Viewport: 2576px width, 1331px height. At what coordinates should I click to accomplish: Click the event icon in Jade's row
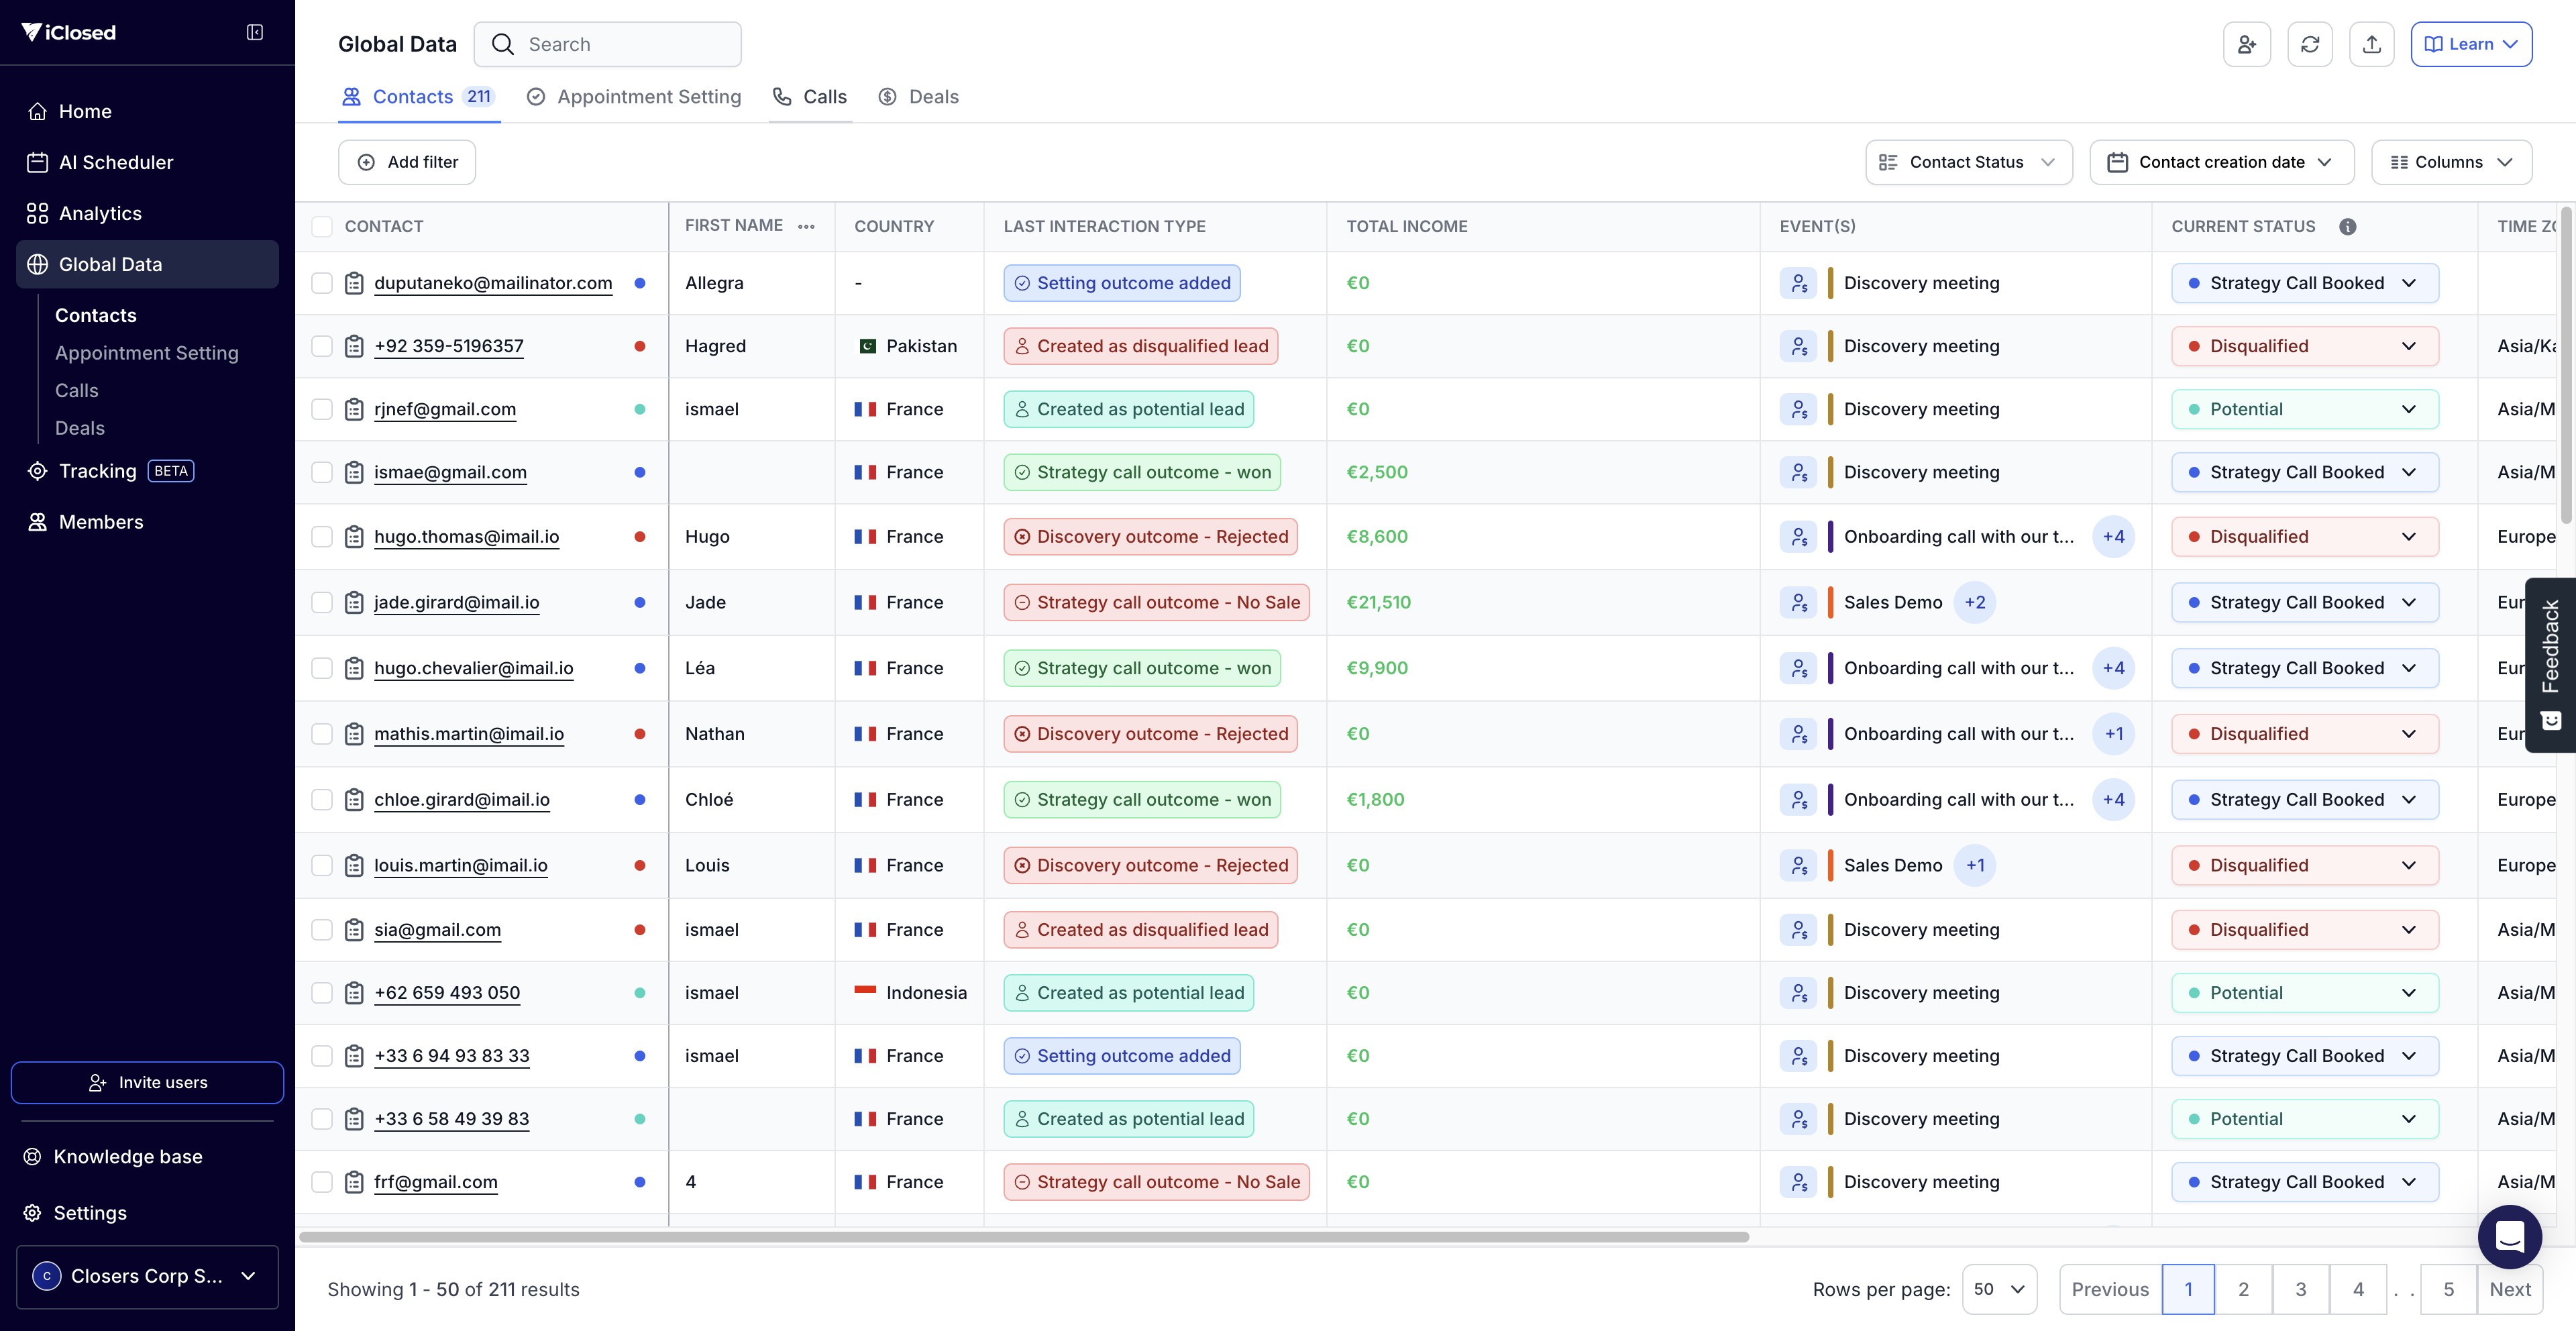[x=1798, y=603]
